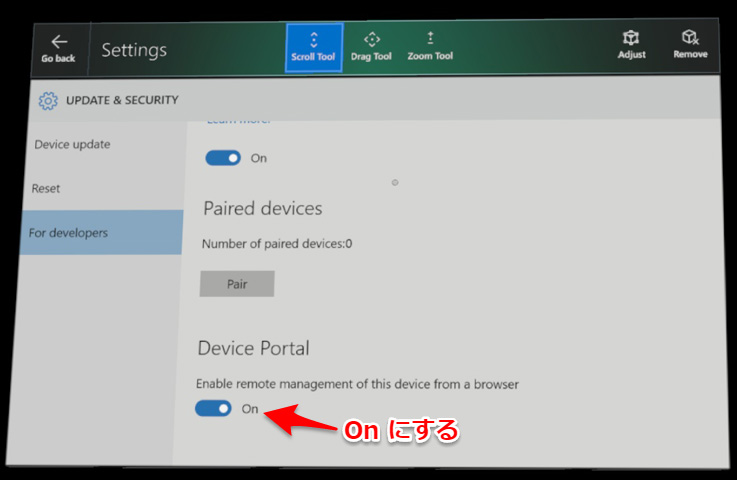Click the Paired devices heading
The image size is (737, 480).
pyautogui.click(x=263, y=208)
